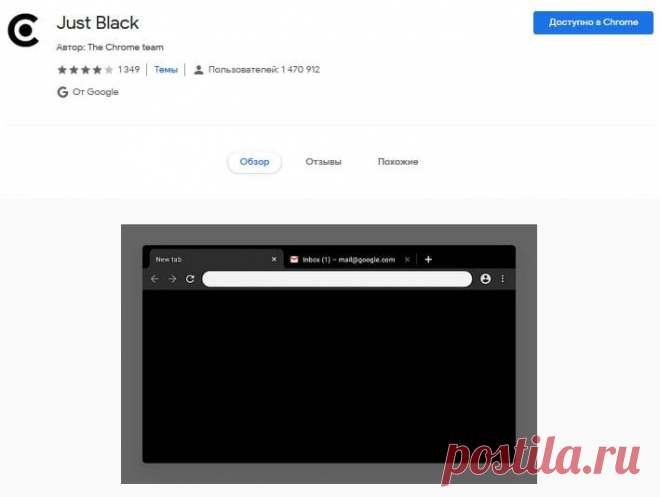
Task: Click 'Автор: The Chrome team' text
Action: coord(110,47)
